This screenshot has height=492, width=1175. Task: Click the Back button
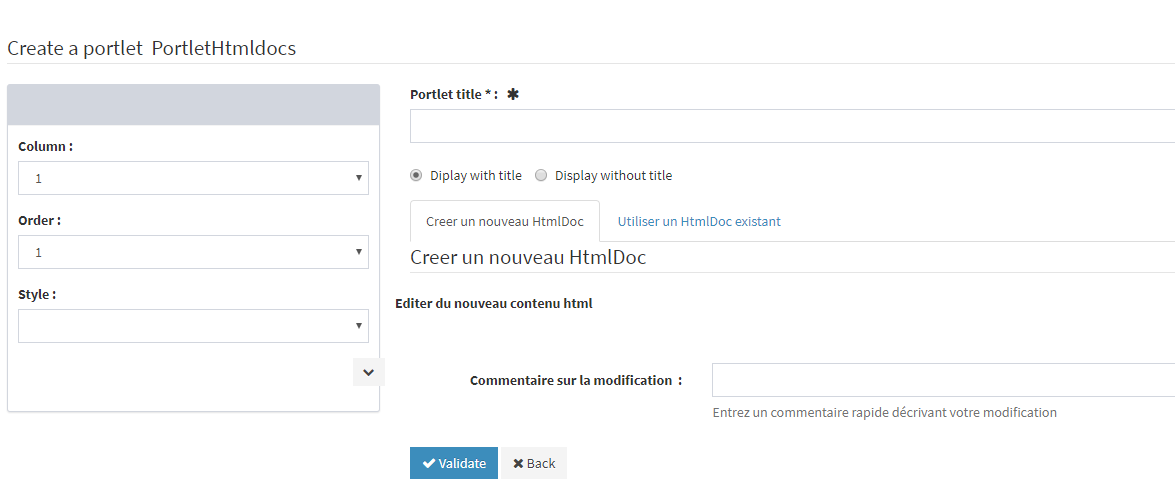(x=533, y=463)
